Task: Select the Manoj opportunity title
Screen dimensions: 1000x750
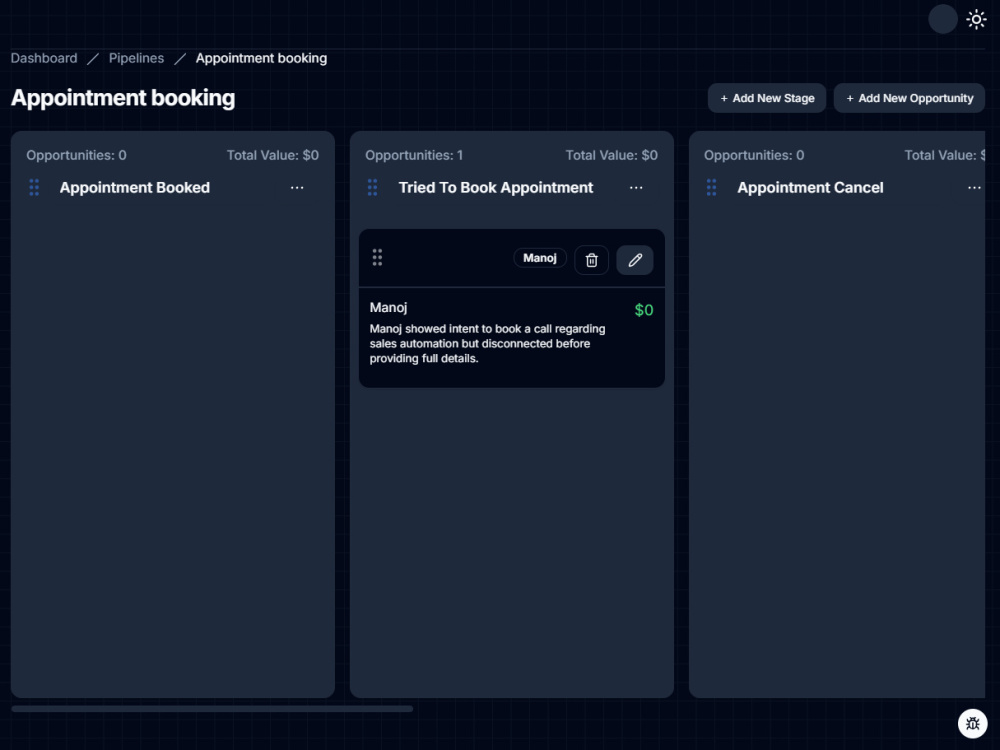Action: click(x=388, y=307)
